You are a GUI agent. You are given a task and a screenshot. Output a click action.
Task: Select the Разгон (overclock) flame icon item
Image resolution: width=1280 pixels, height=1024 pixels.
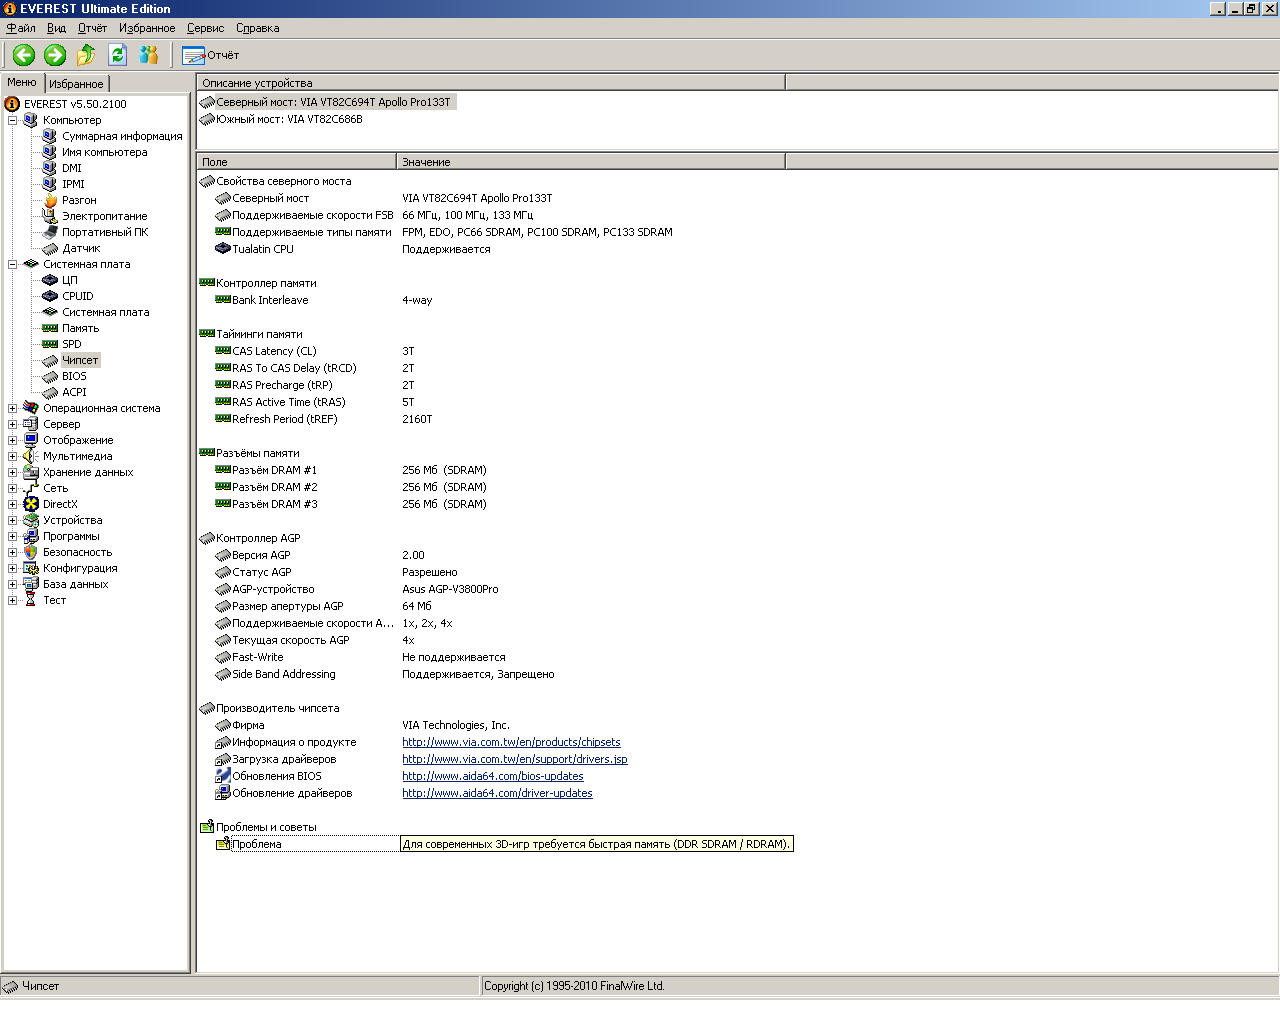pyautogui.click(x=50, y=200)
